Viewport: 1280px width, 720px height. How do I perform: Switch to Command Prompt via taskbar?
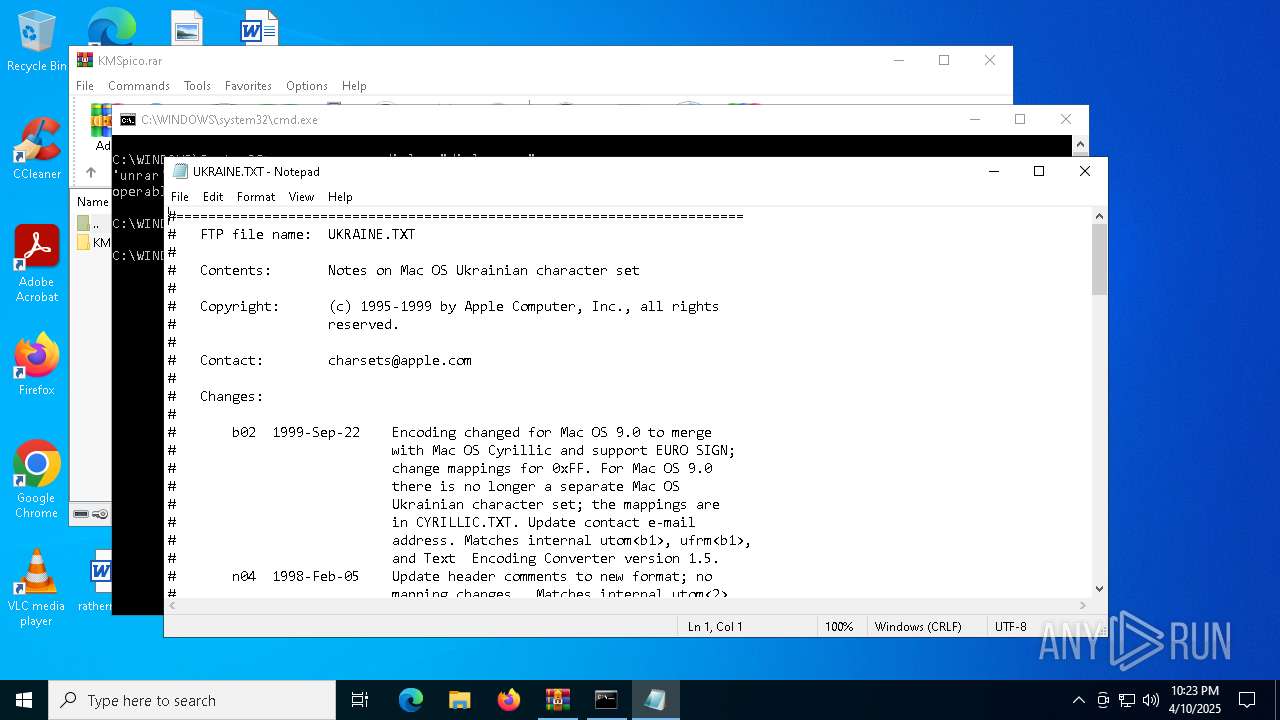pos(607,700)
